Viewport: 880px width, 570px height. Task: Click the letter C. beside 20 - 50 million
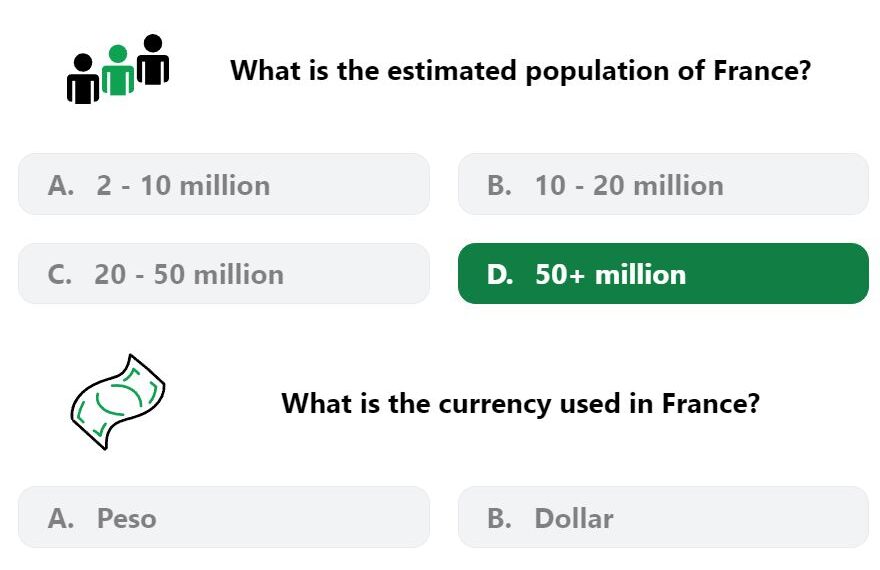click(60, 274)
